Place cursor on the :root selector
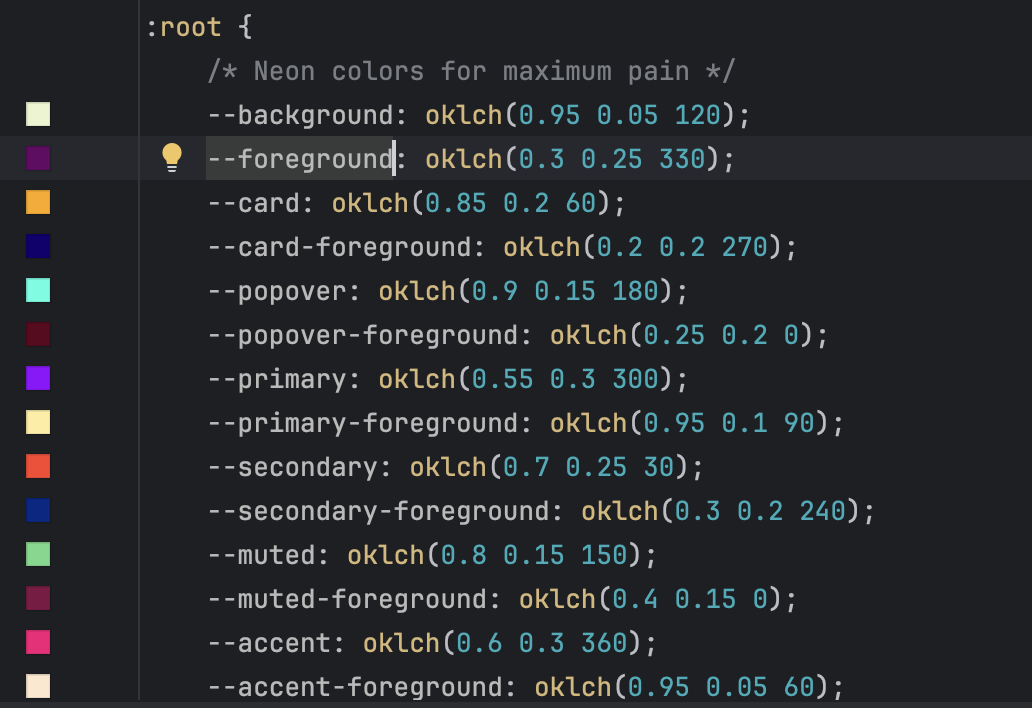 coord(183,27)
